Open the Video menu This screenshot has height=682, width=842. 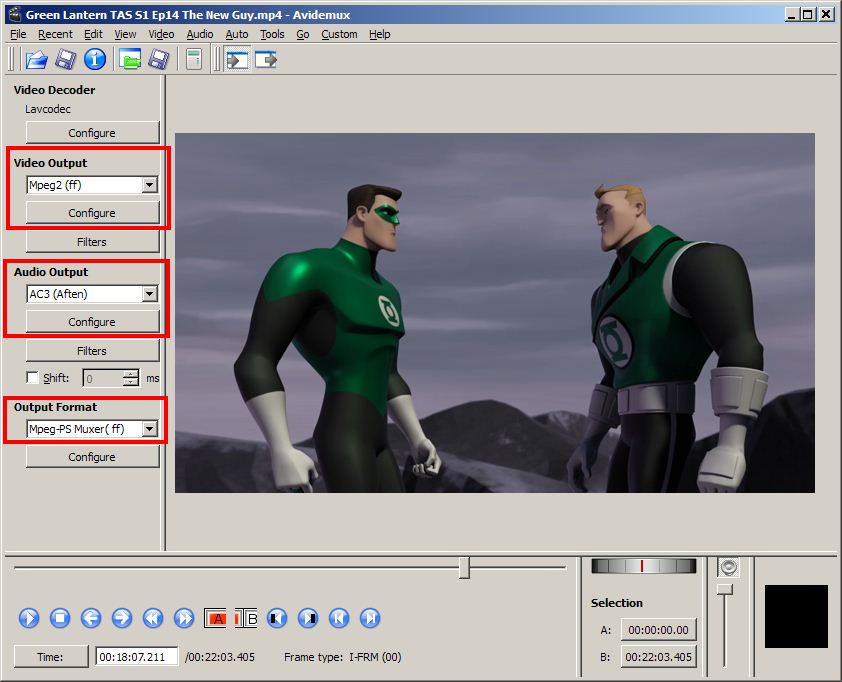point(161,34)
